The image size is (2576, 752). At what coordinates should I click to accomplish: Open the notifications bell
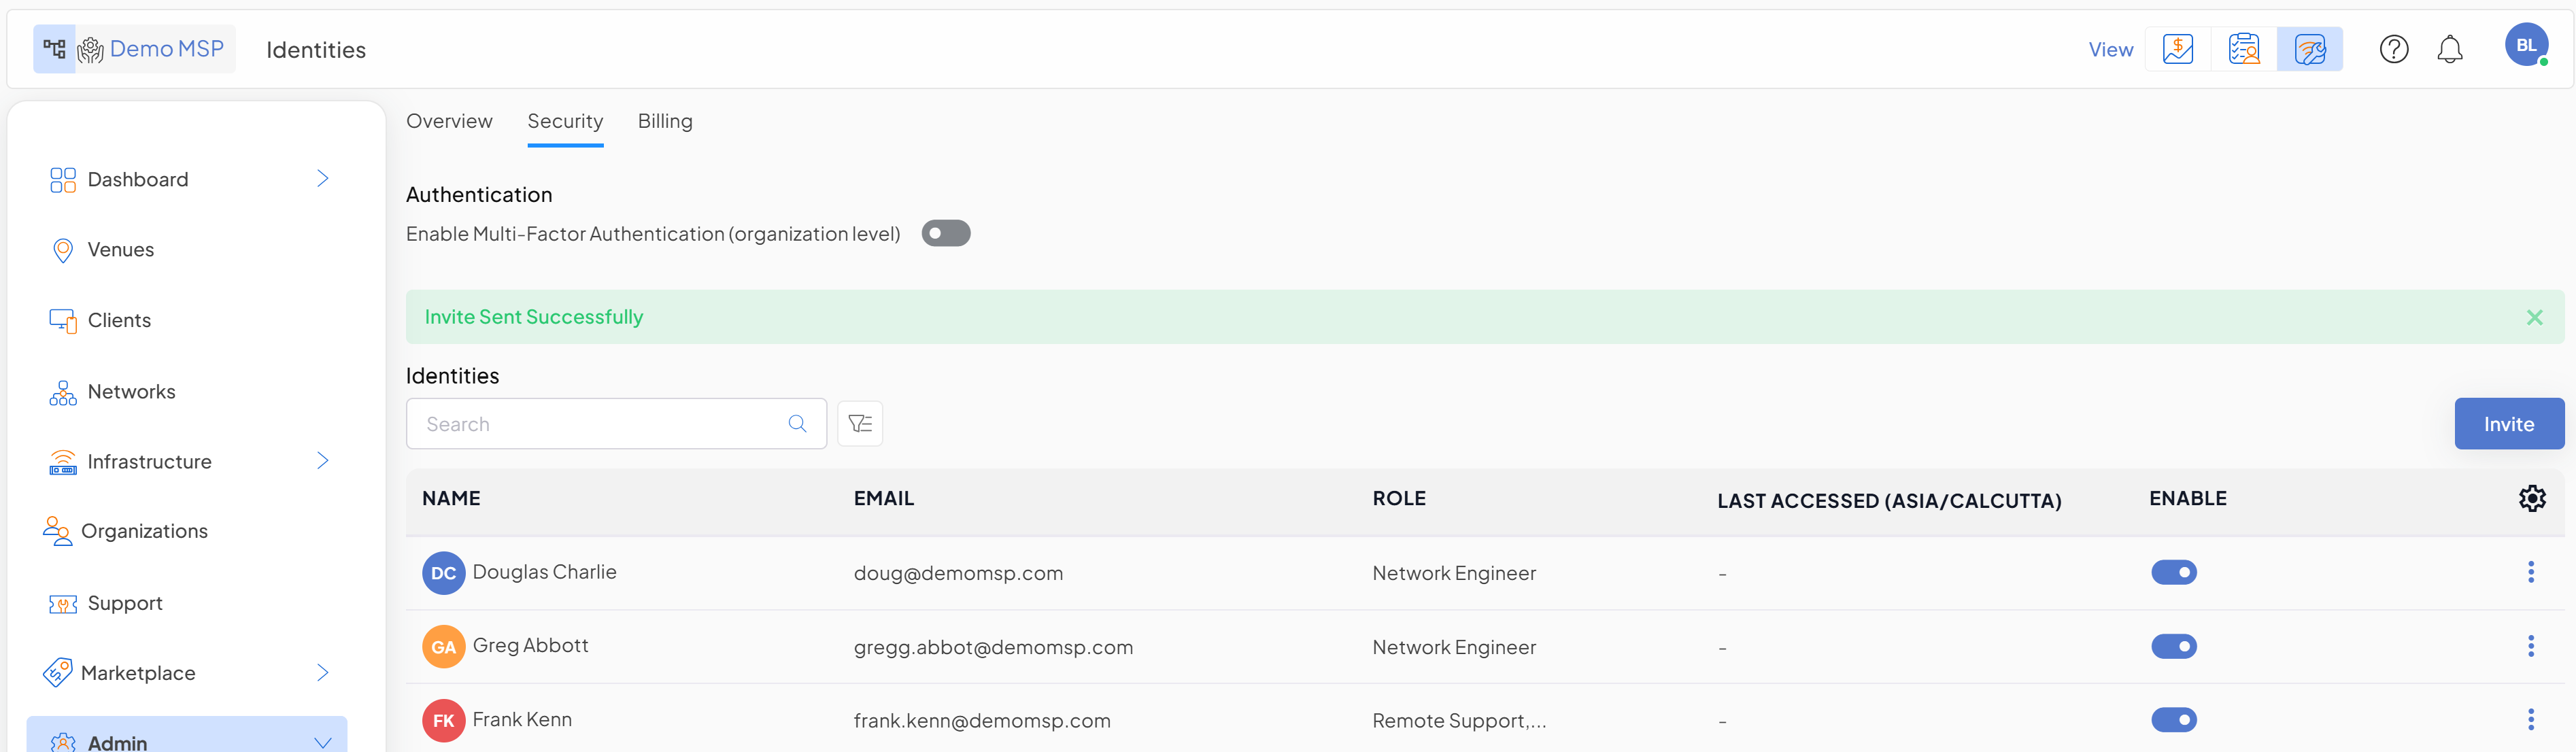(x=2449, y=49)
